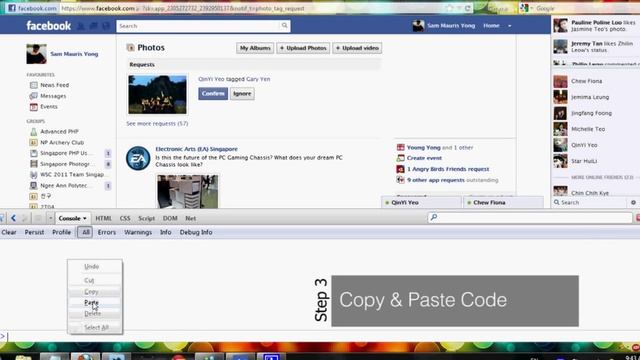
Task: Click Firebug forward arrow button
Action: pyautogui.click(x=24, y=218)
